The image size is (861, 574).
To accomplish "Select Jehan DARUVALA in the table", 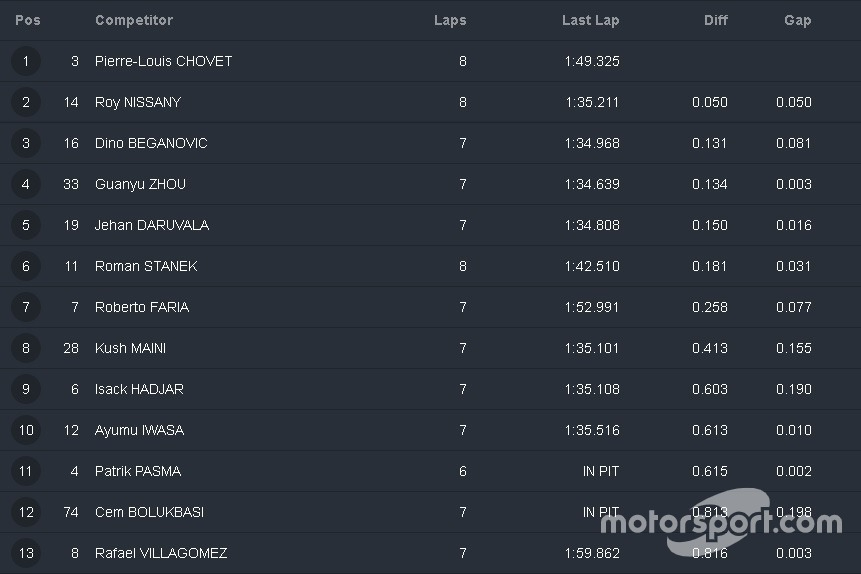I will pos(152,225).
